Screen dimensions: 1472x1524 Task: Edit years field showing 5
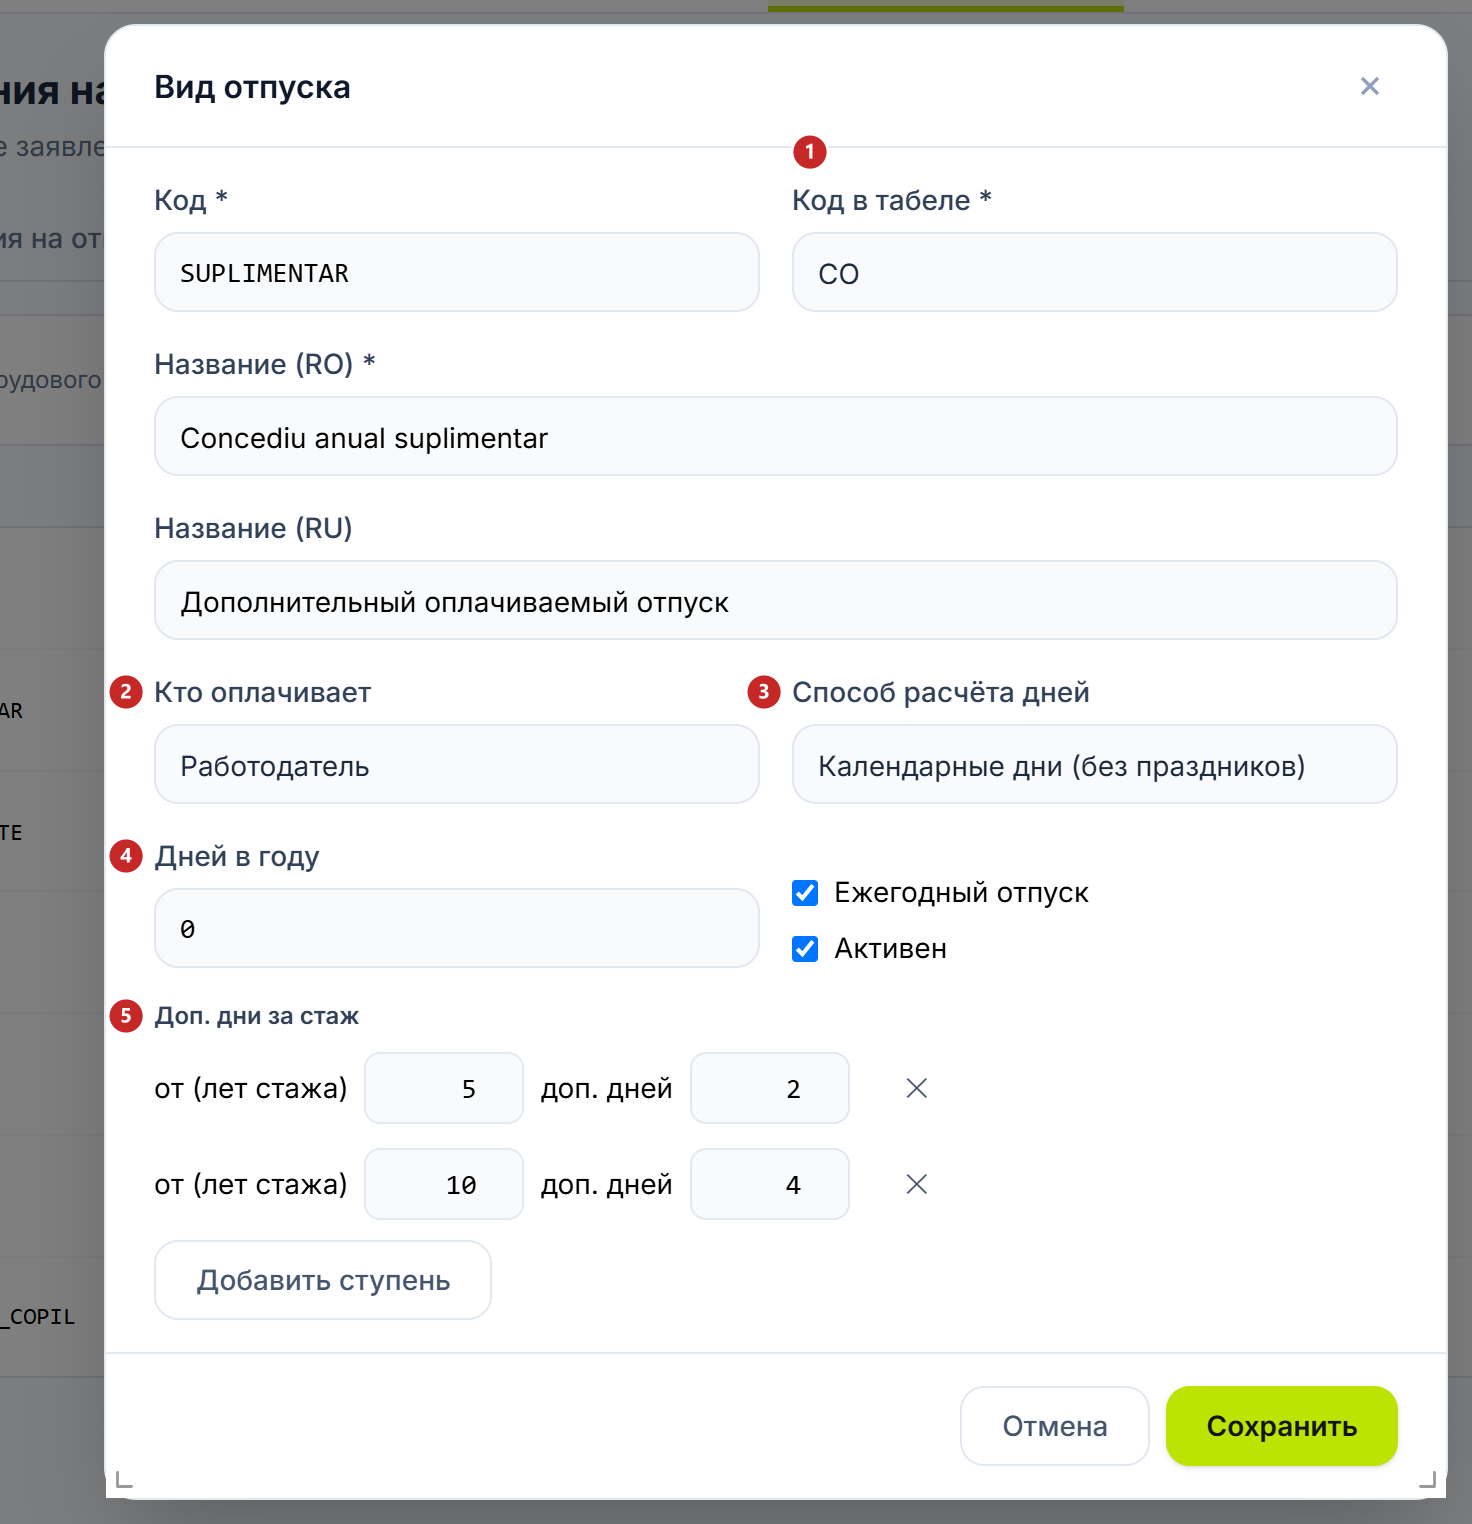pos(444,1088)
